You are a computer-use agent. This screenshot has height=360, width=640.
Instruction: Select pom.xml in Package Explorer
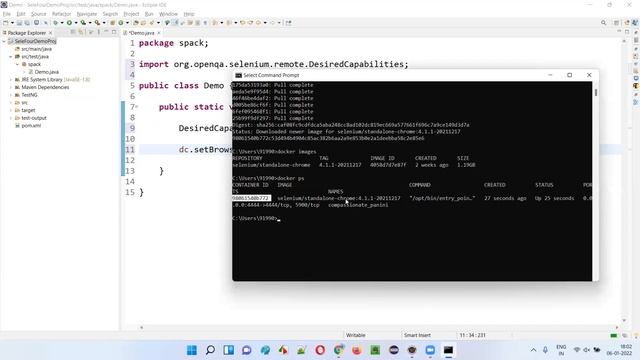[31, 126]
